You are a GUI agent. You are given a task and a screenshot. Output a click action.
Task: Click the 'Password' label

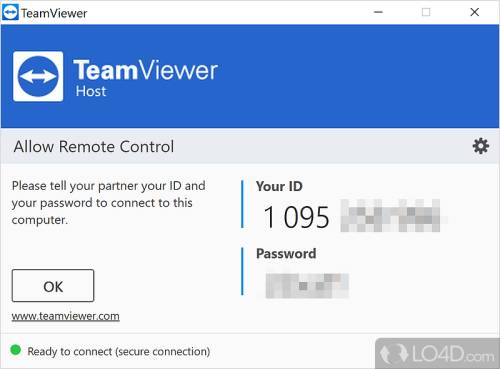(x=286, y=253)
